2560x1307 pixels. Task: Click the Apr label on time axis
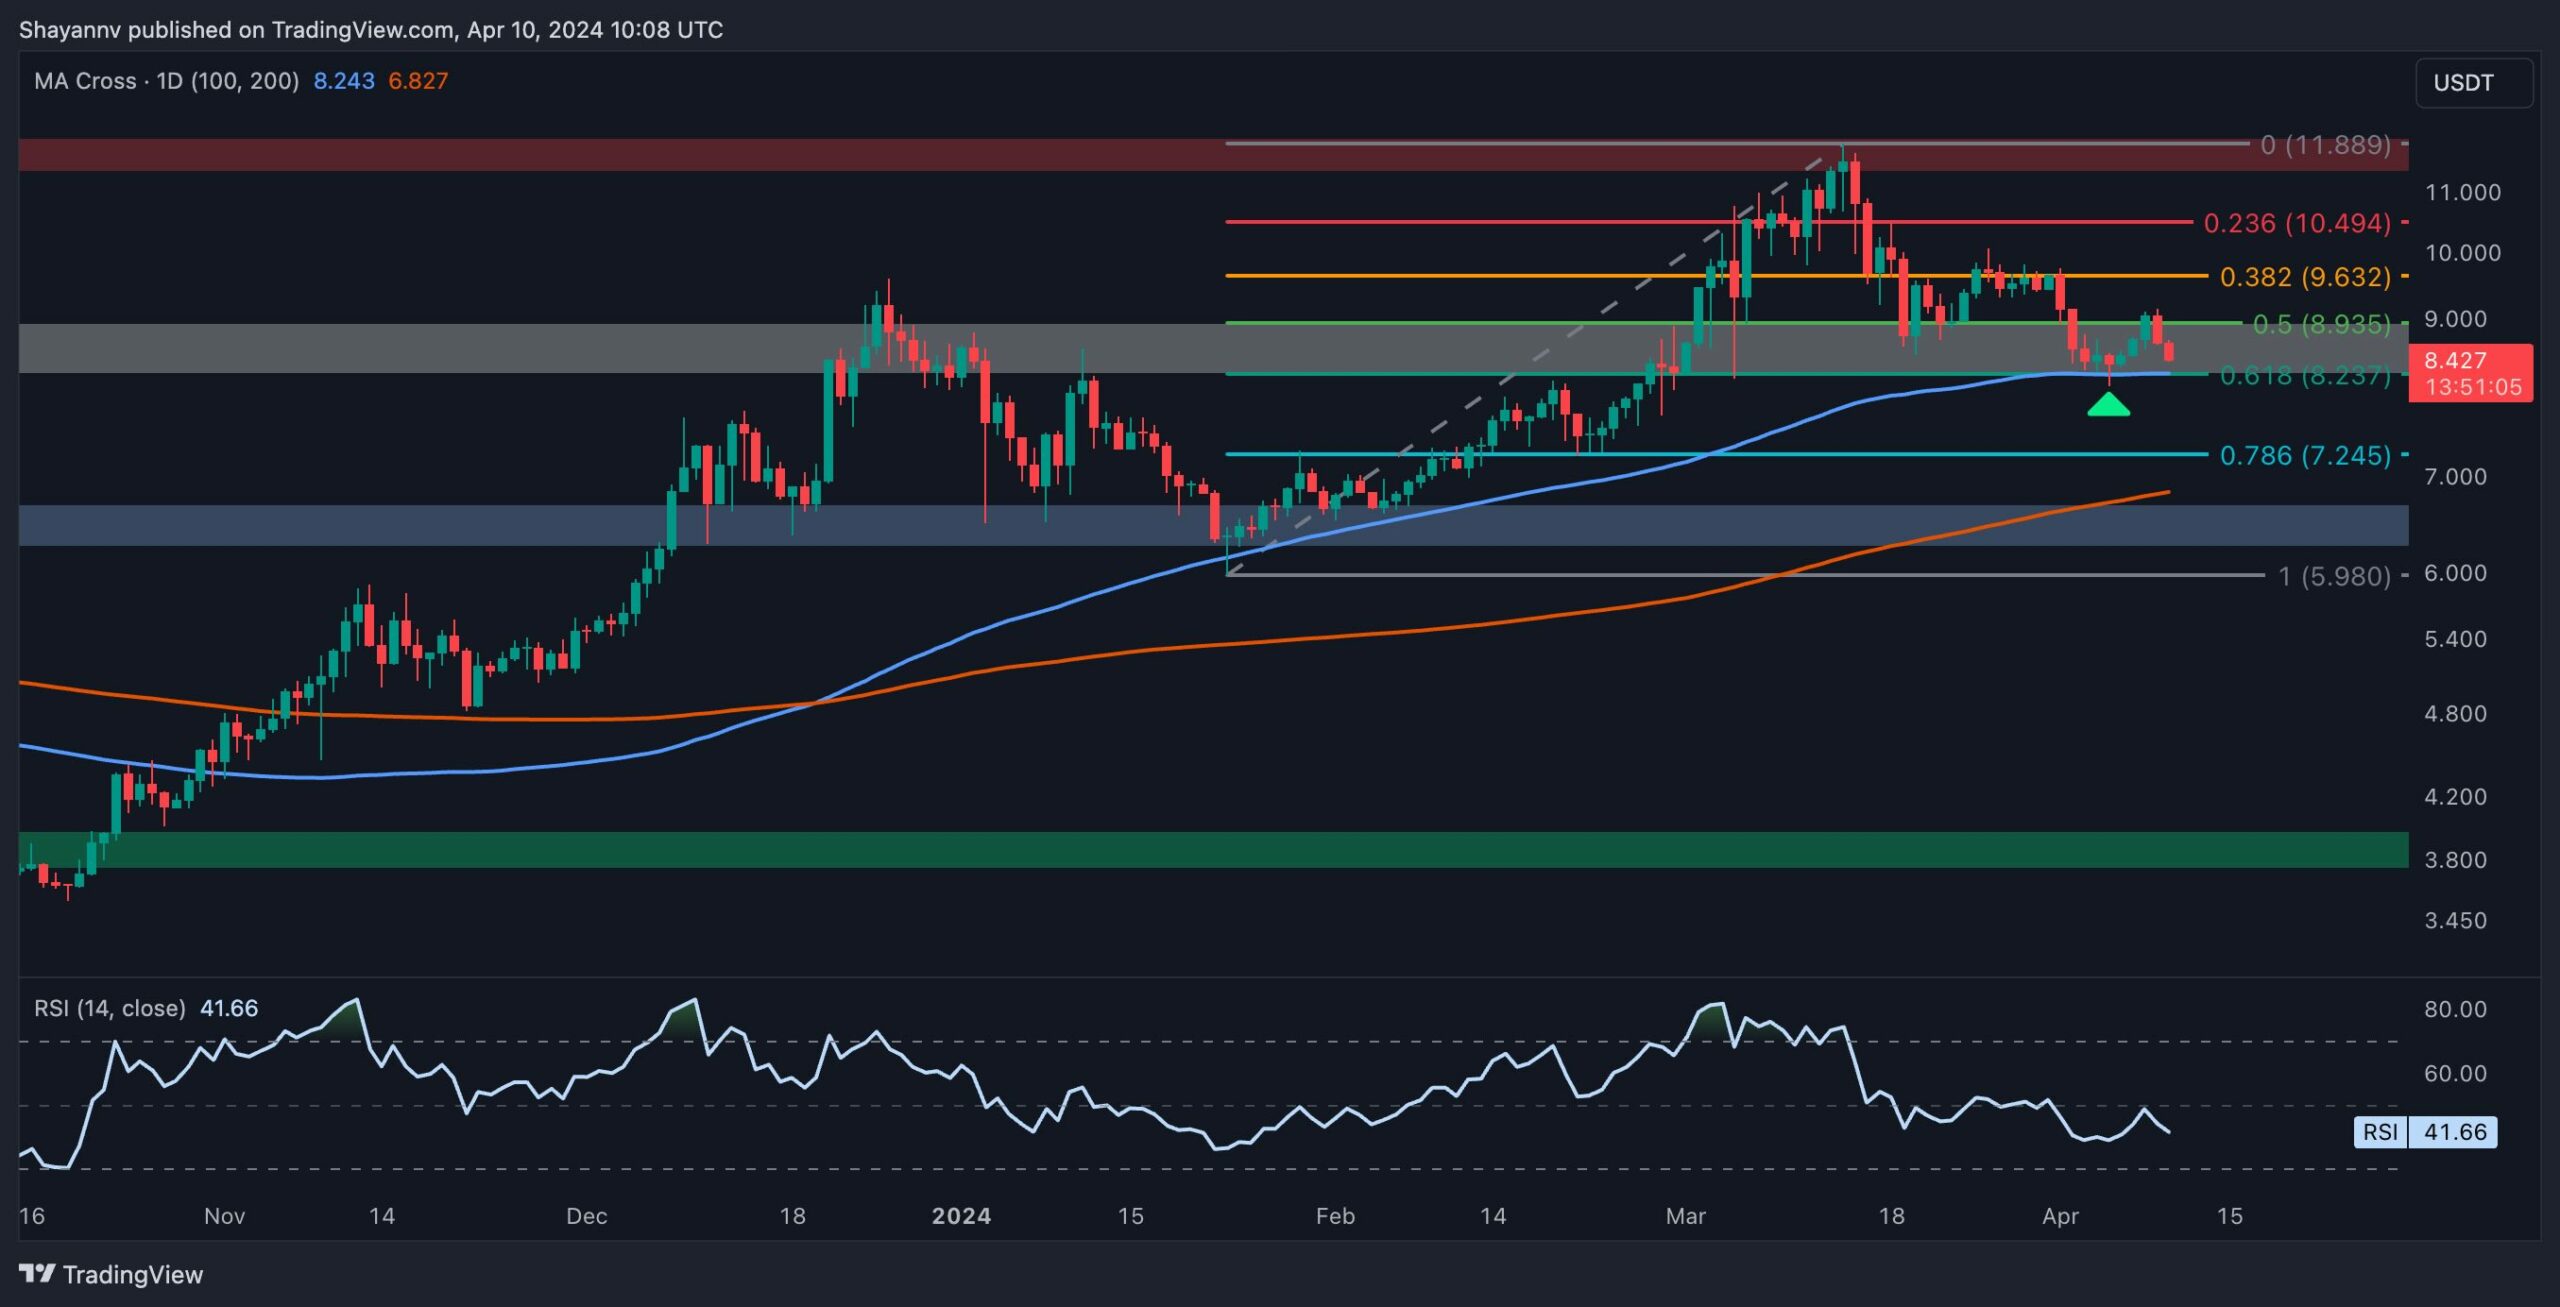click(x=2060, y=1216)
